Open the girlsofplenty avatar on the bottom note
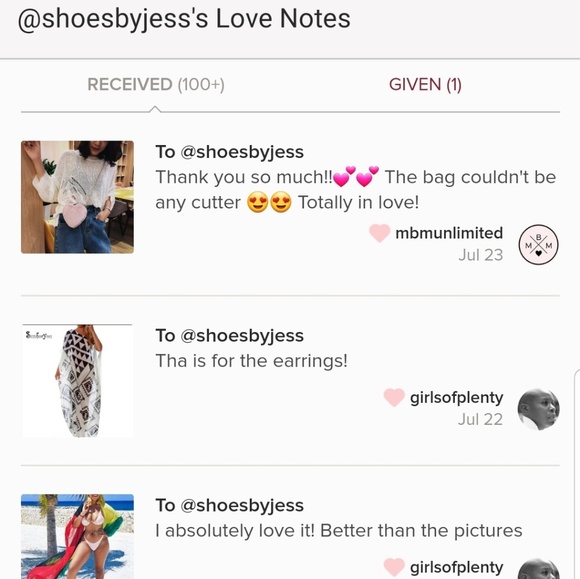This screenshot has width=580, height=579. [538, 569]
